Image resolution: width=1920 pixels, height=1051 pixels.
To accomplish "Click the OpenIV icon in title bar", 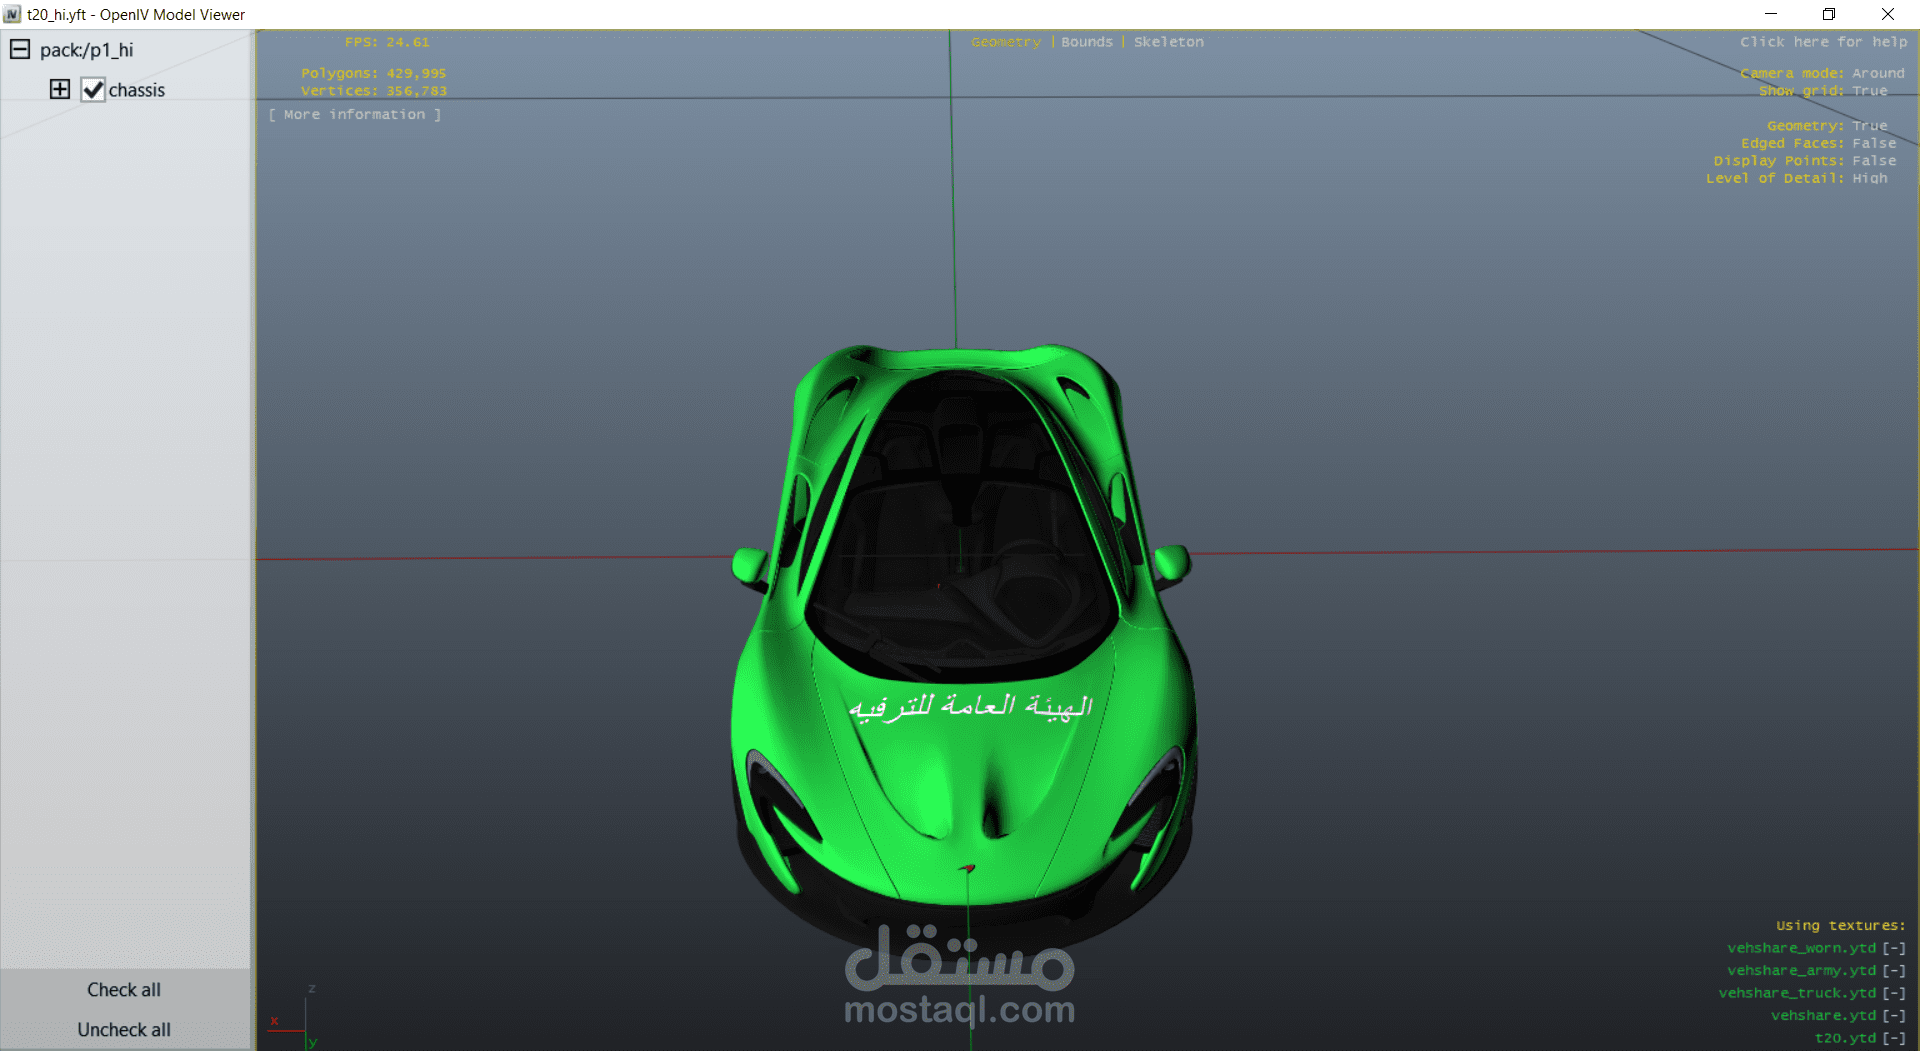I will [12, 14].
